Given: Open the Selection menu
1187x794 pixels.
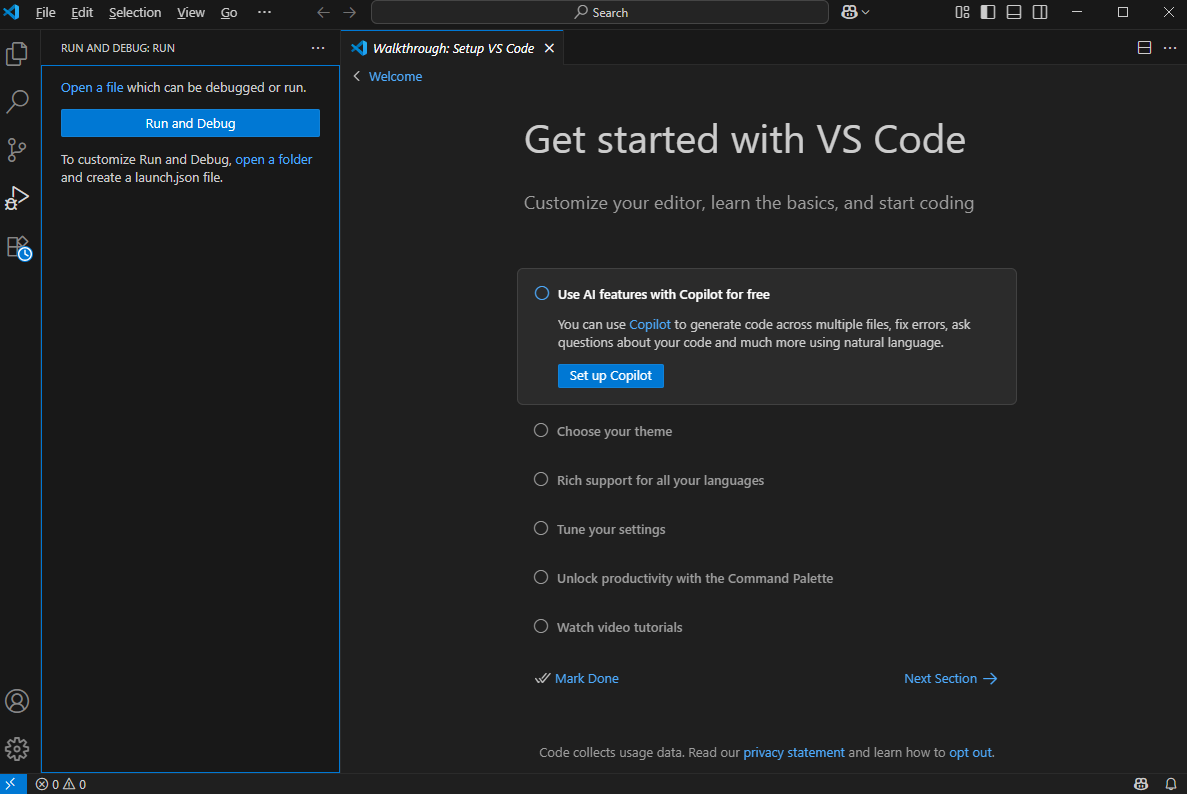Looking at the screenshot, I should coord(135,12).
